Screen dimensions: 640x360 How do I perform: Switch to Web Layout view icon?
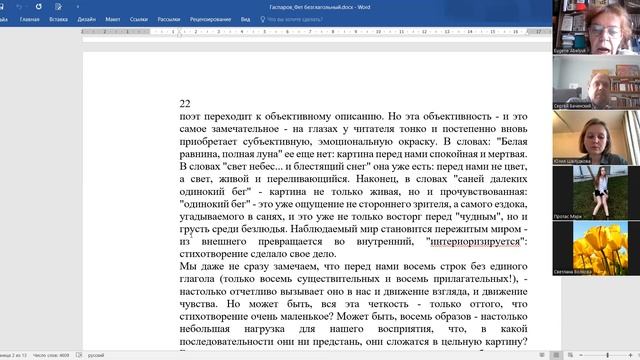[x=570, y=355]
